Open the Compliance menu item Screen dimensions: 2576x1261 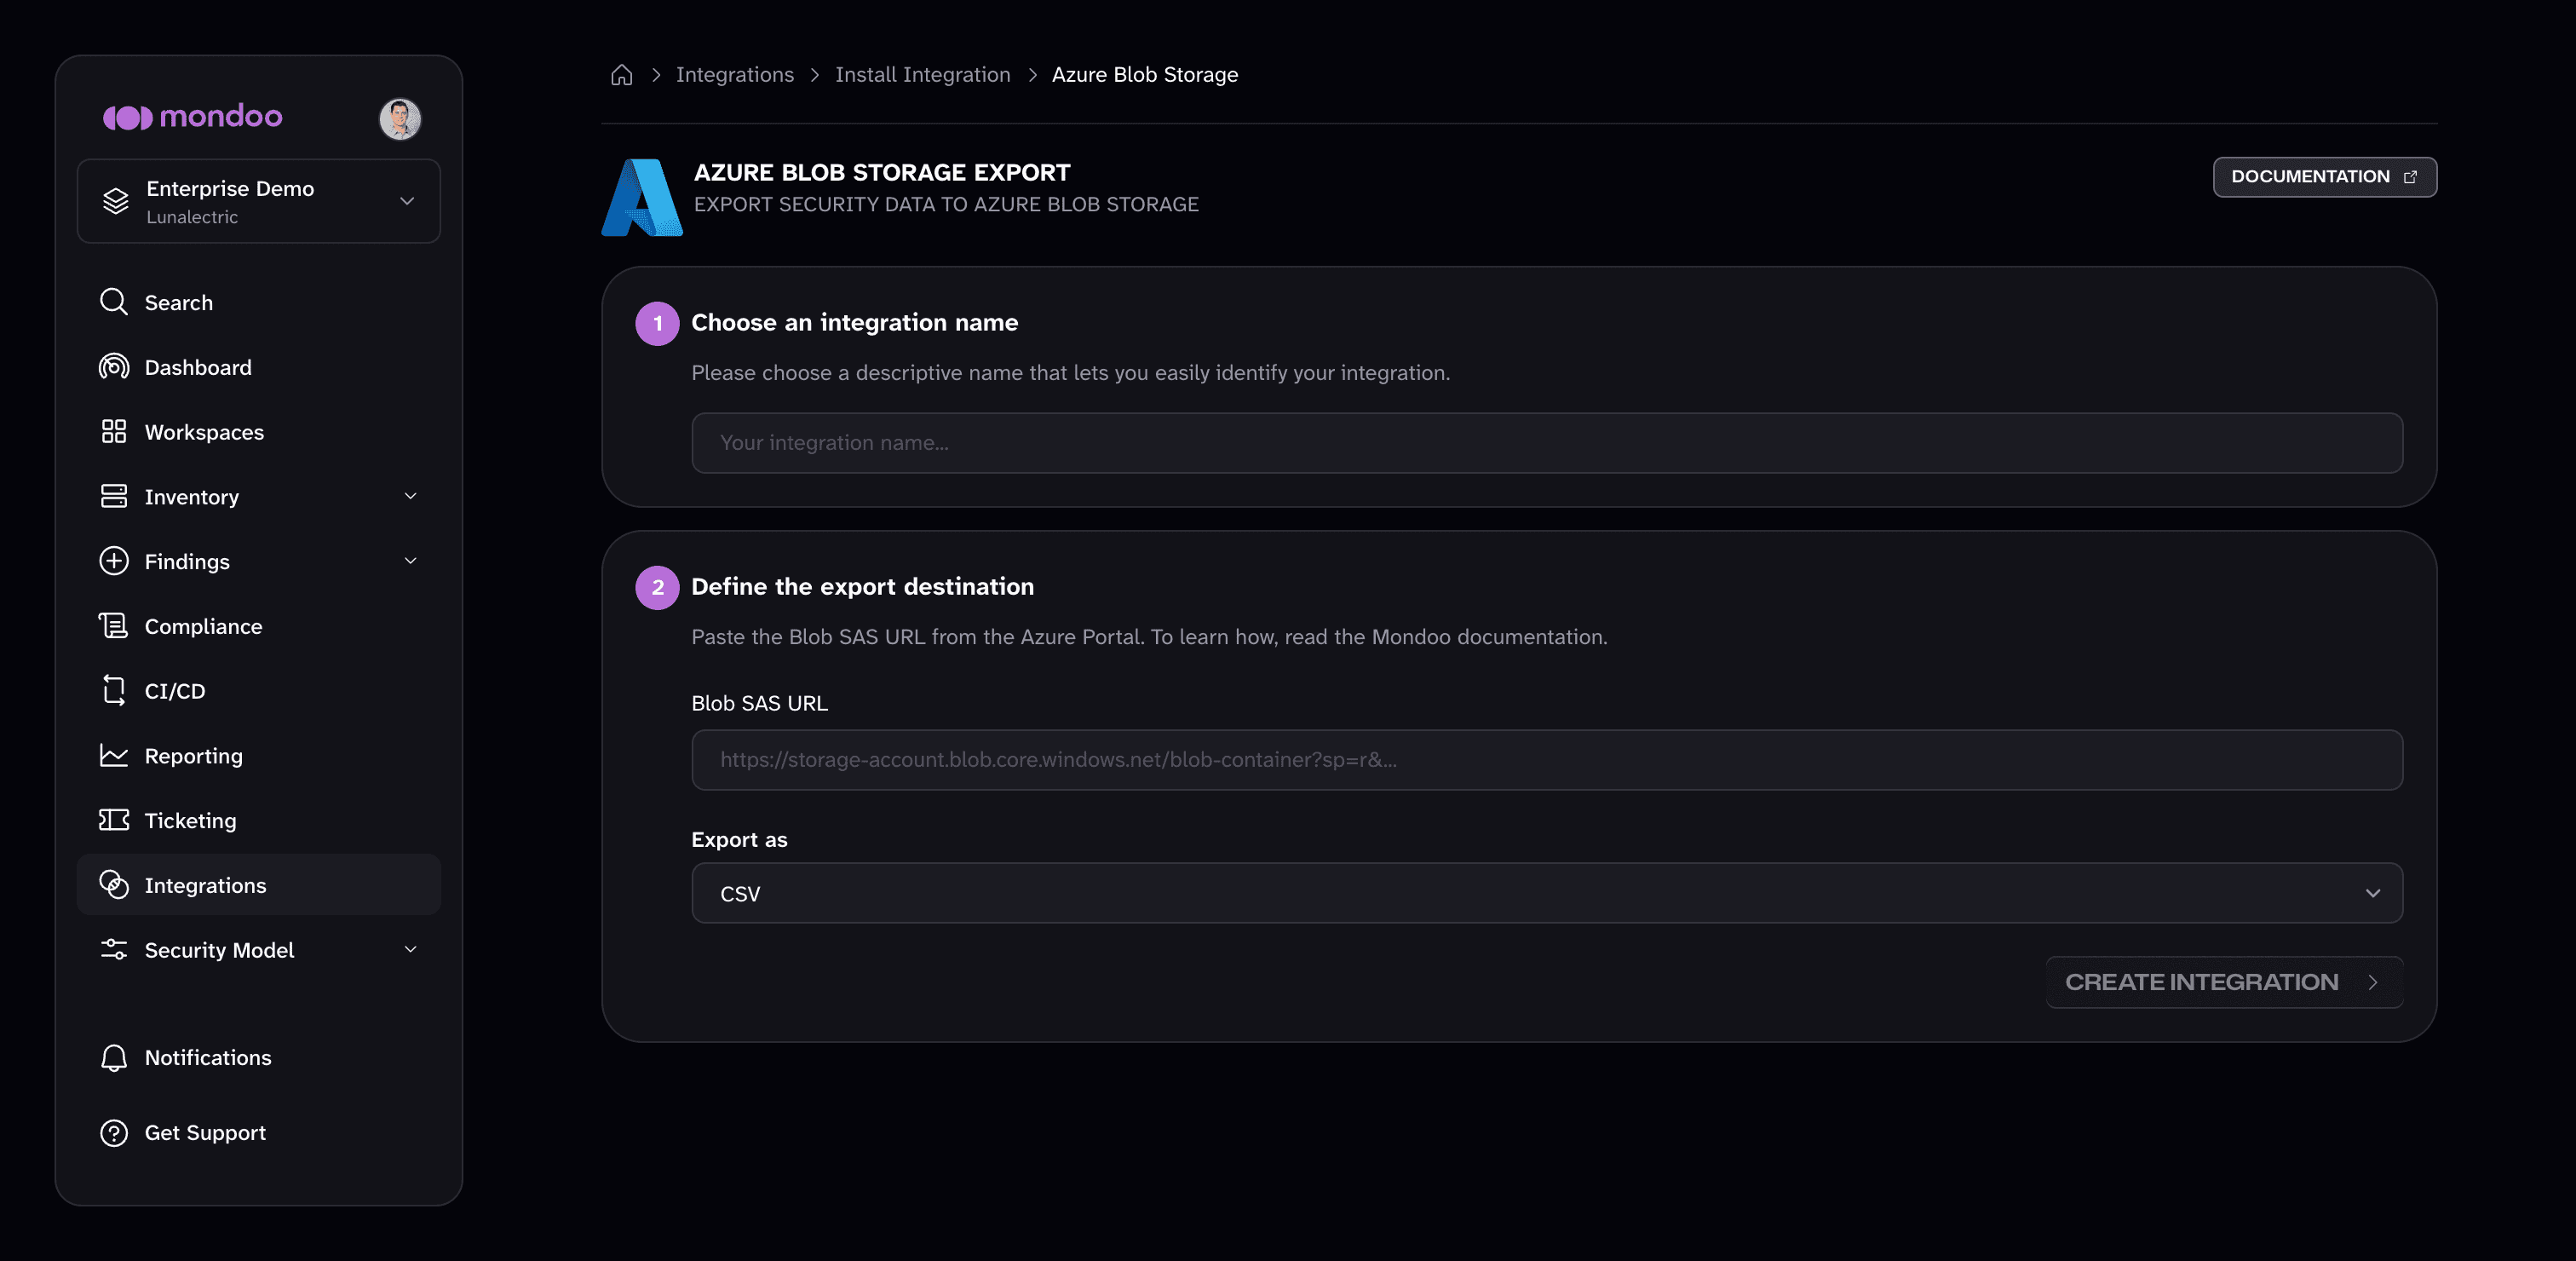258,626
